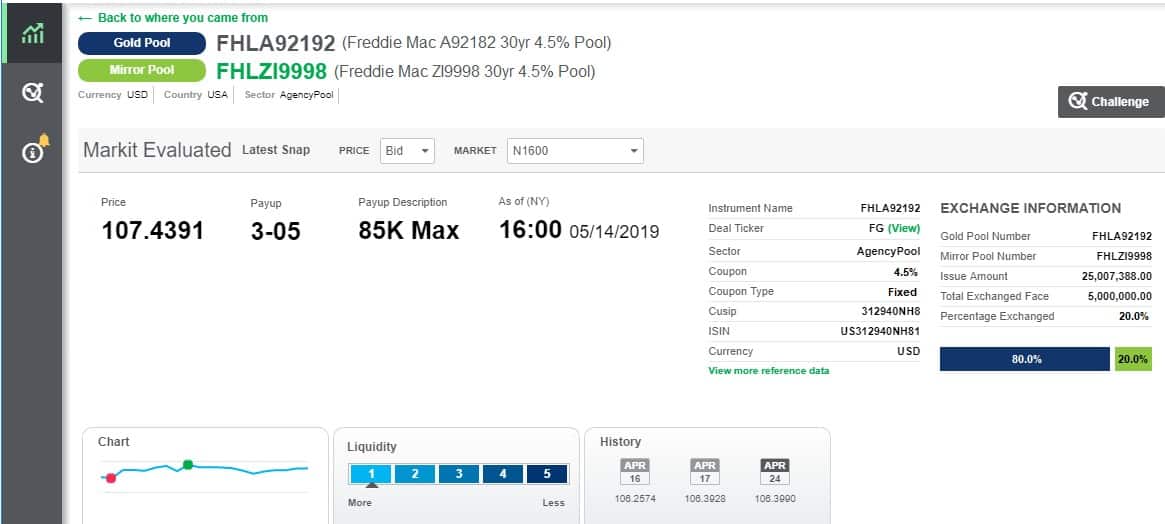Image resolution: width=1165 pixels, height=524 pixels.
Task: Select liquidity score 3
Action: 458,473
